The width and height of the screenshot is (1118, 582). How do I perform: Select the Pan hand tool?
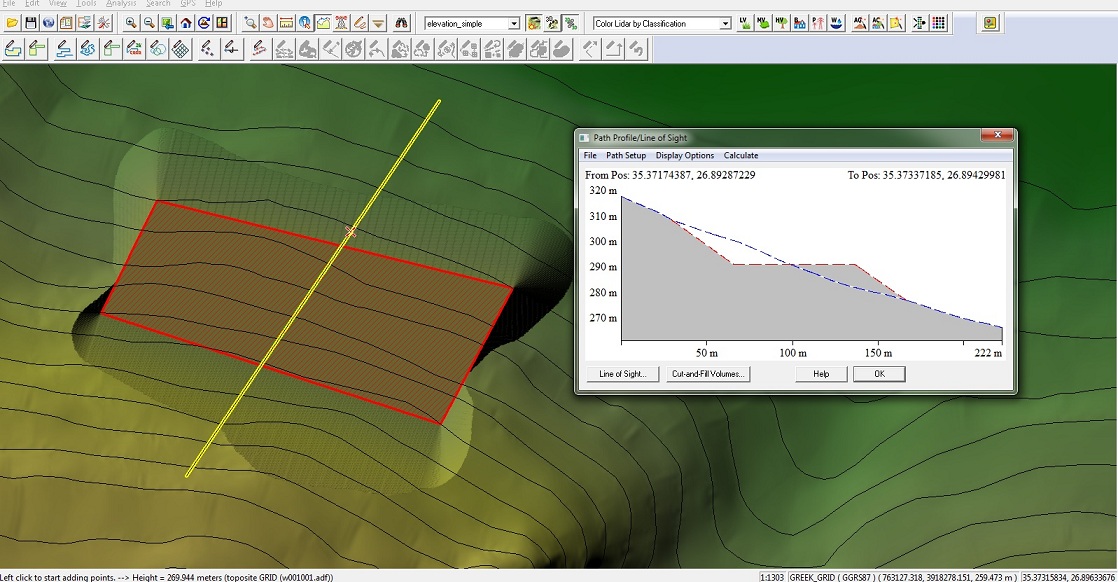[268, 23]
